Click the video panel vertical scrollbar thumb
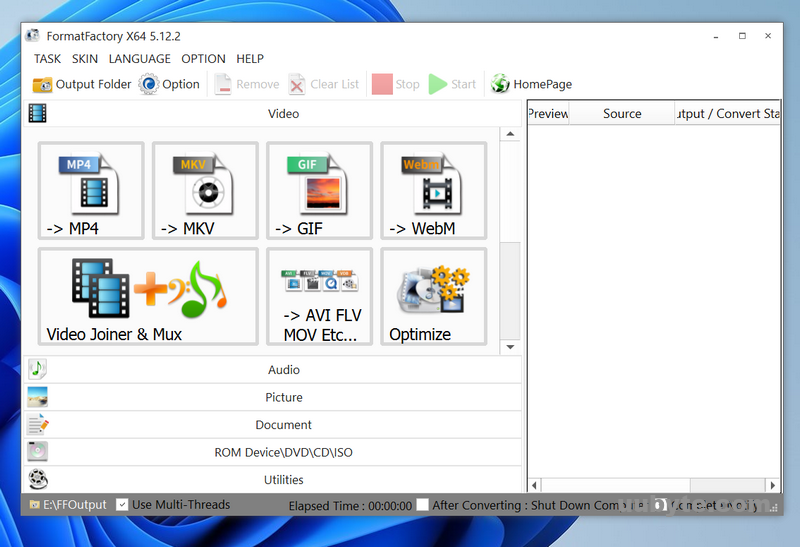Viewport: 800px width, 547px height. pos(510,290)
